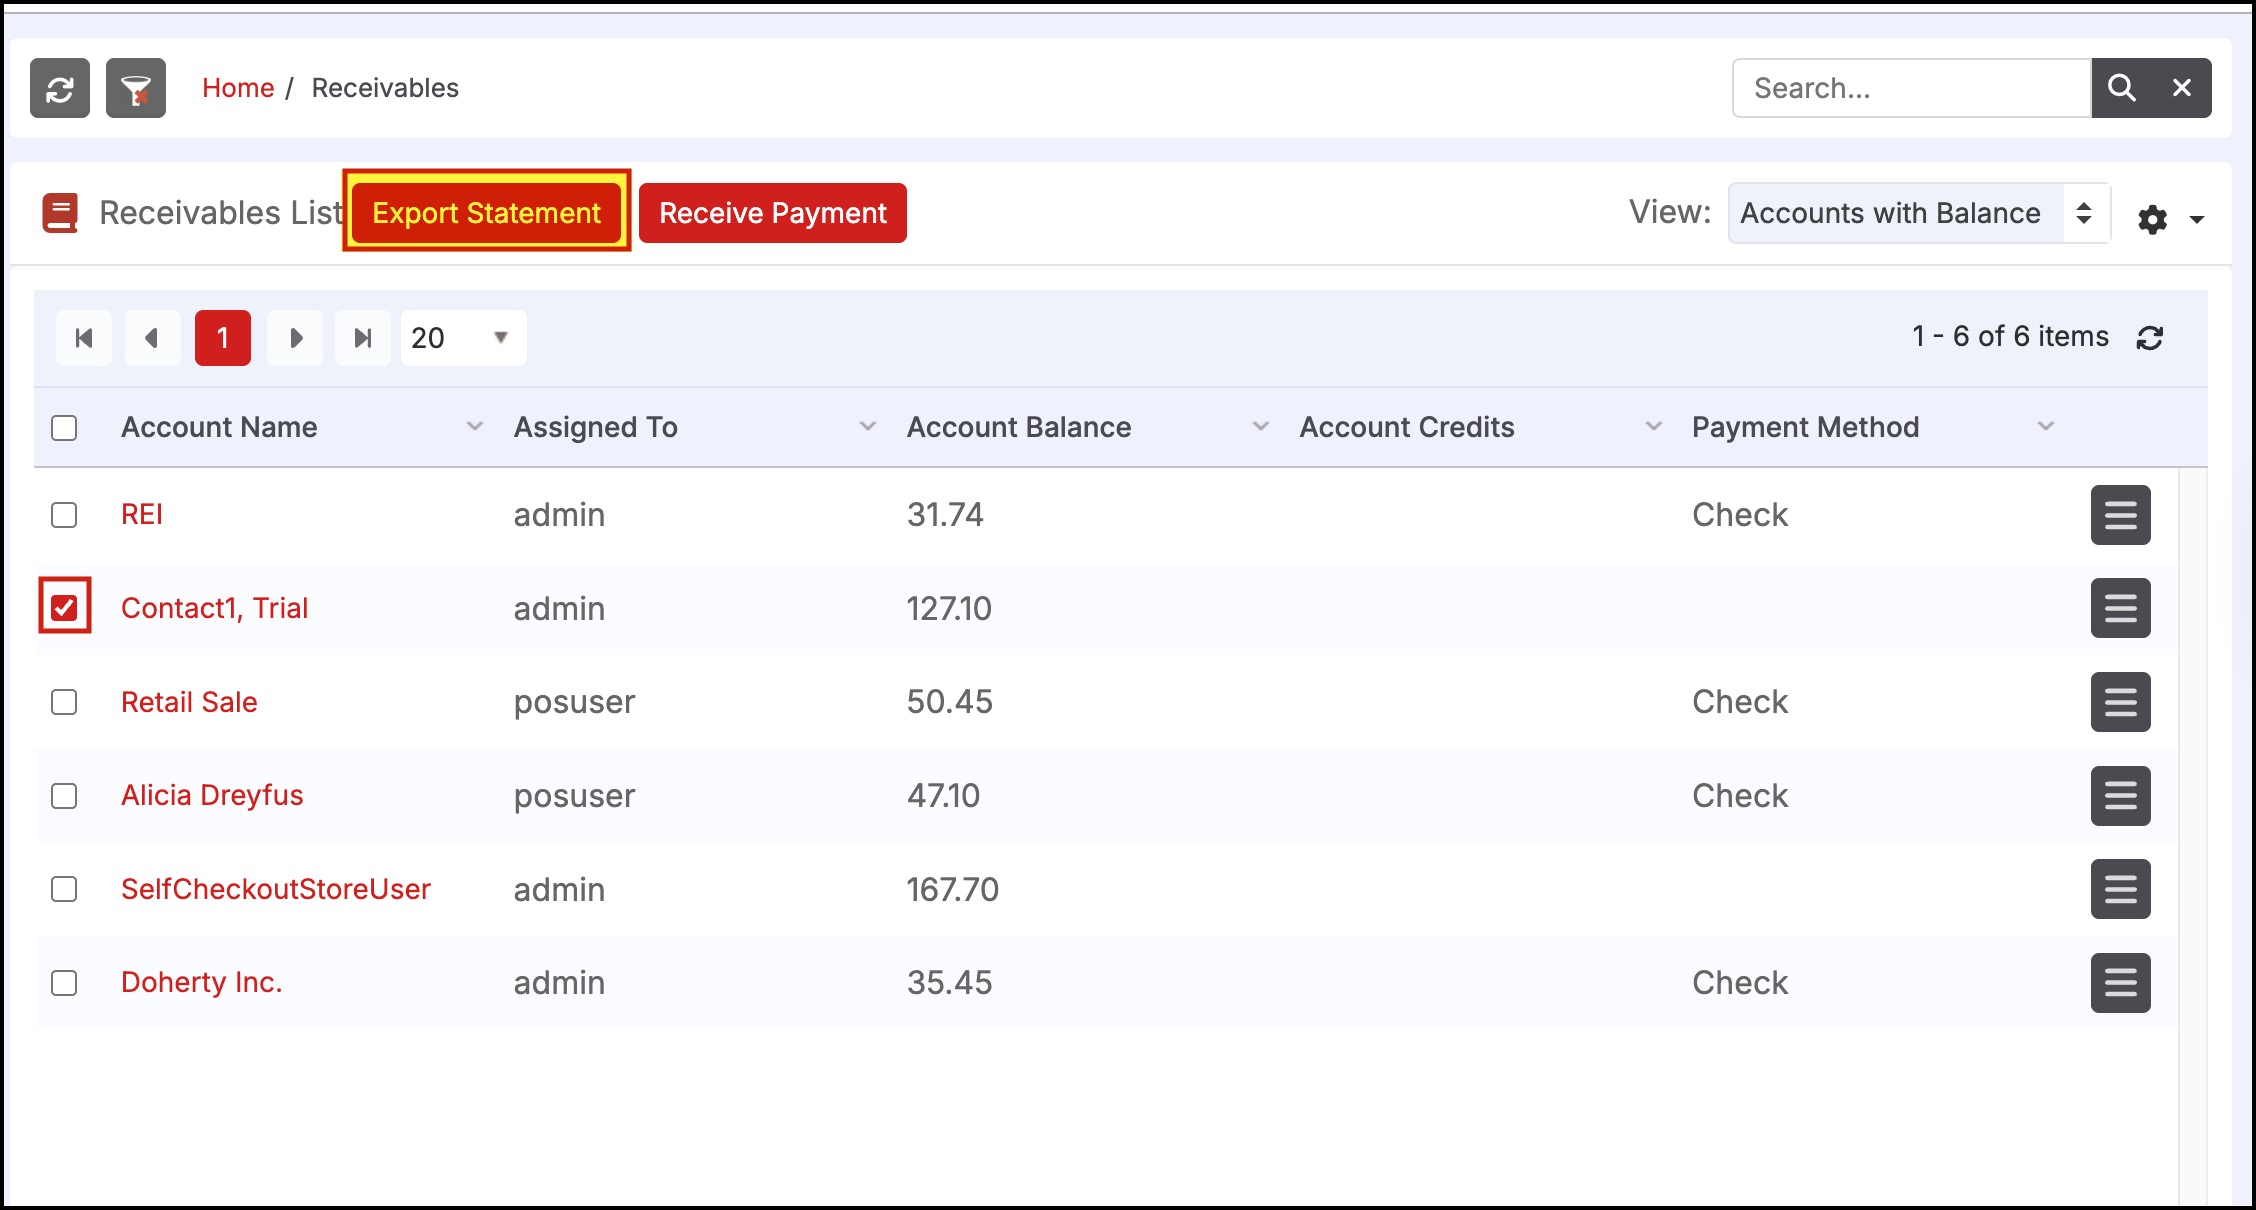Screen dimensions: 2256x1210
Task: Check the Retail Sale row checkbox
Action: pos(64,702)
